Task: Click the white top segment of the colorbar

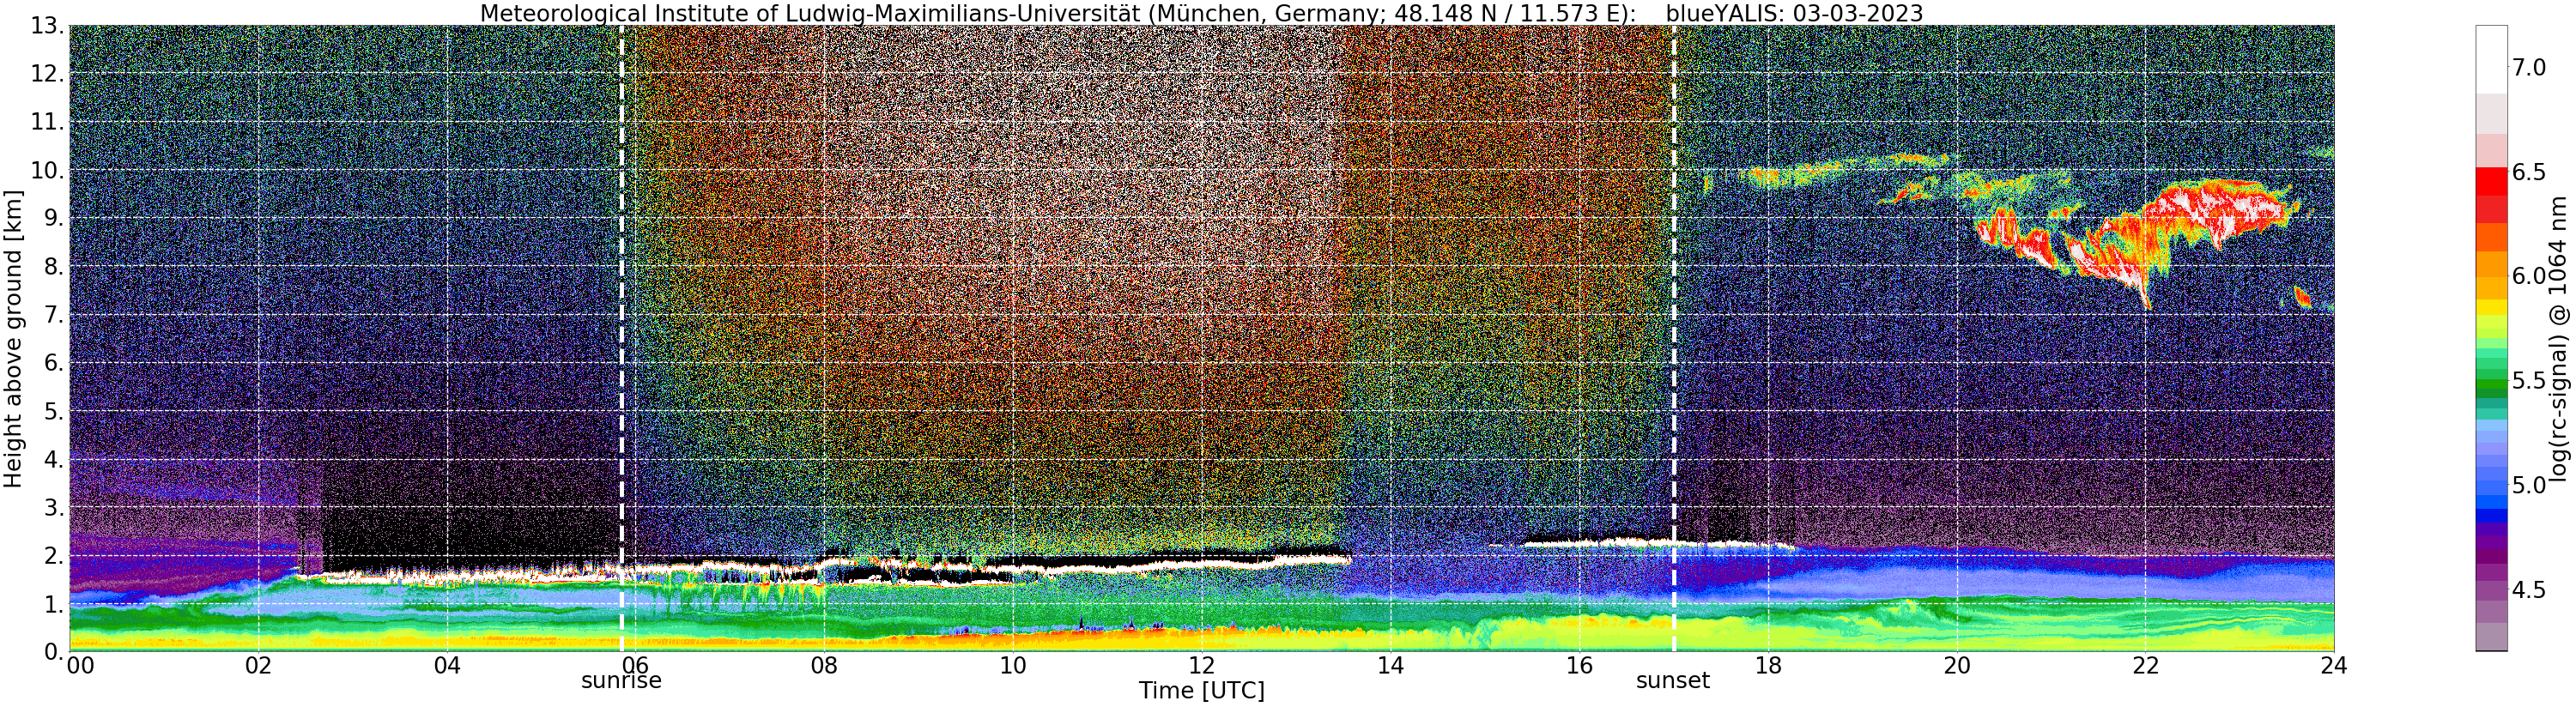Action: [2491, 60]
